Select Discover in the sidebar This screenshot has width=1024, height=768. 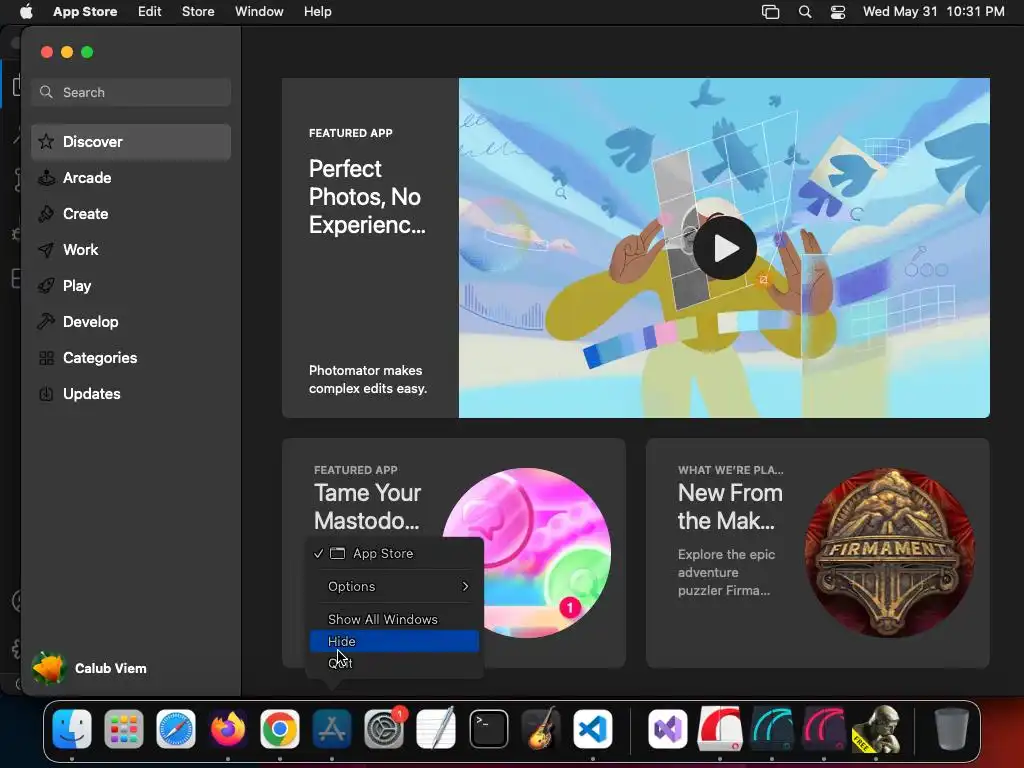(131, 142)
